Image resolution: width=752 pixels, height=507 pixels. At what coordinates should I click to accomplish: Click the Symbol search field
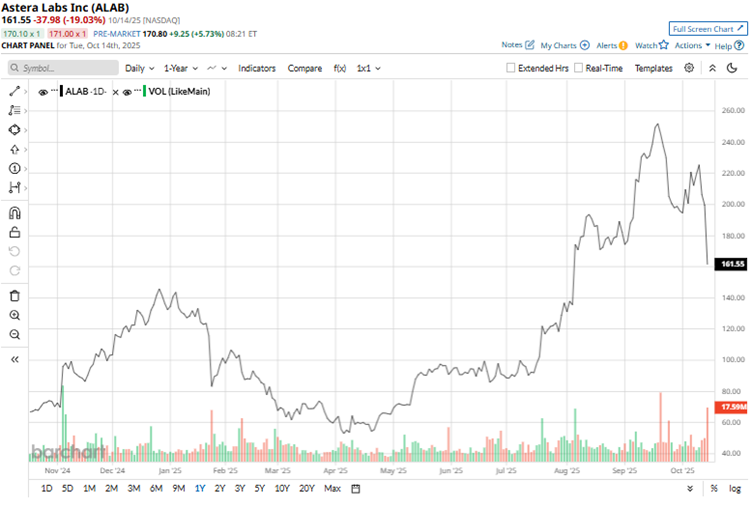(63, 68)
